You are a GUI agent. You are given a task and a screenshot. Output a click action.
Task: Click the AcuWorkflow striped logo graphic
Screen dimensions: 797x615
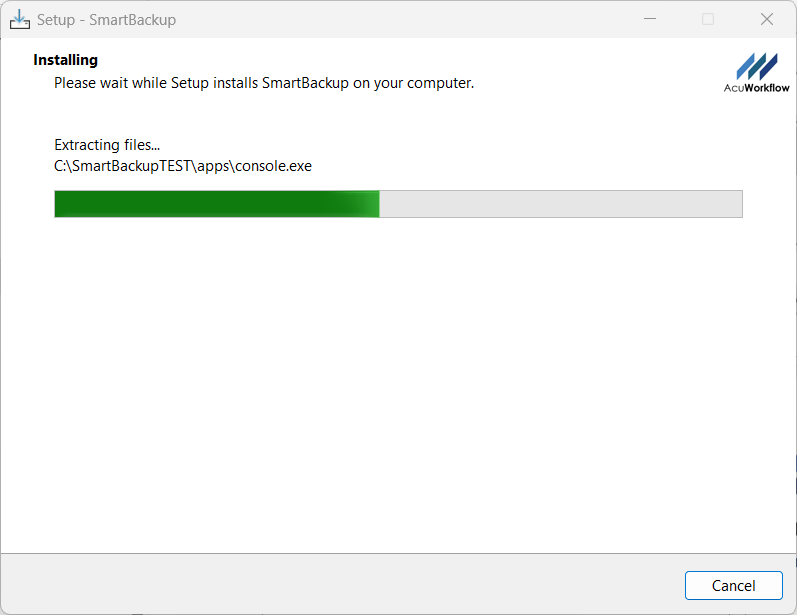click(x=756, y=66)
